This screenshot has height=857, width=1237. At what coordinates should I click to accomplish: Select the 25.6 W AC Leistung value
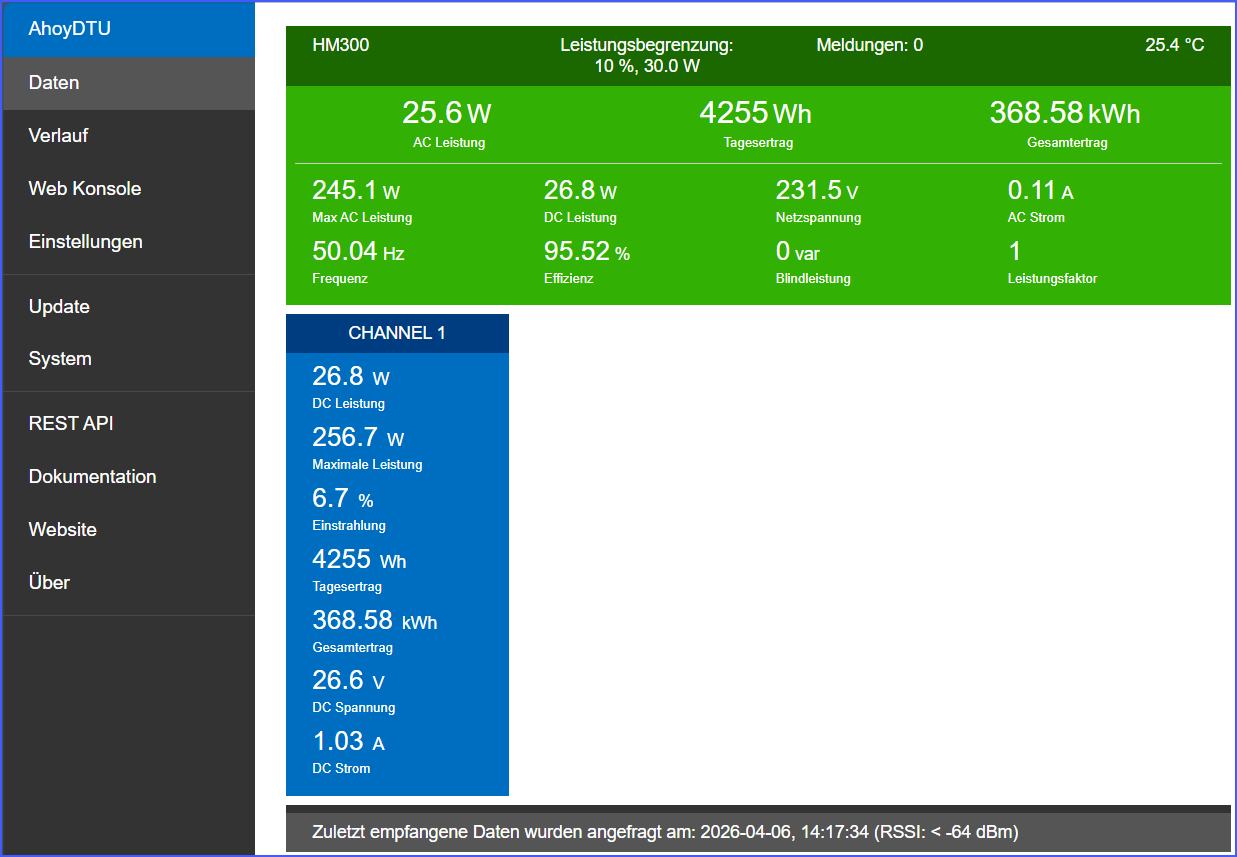tap(447, 114)
